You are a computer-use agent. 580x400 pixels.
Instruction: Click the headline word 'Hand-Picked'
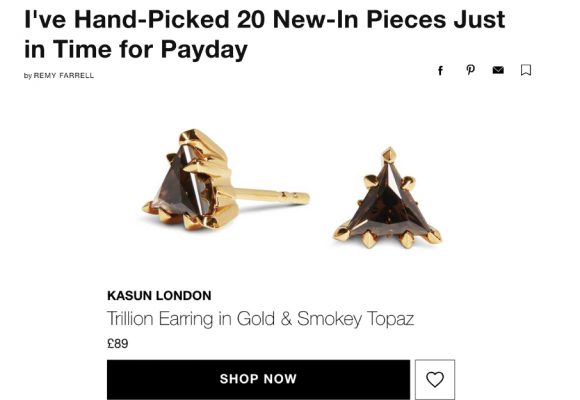click(151, 20)
